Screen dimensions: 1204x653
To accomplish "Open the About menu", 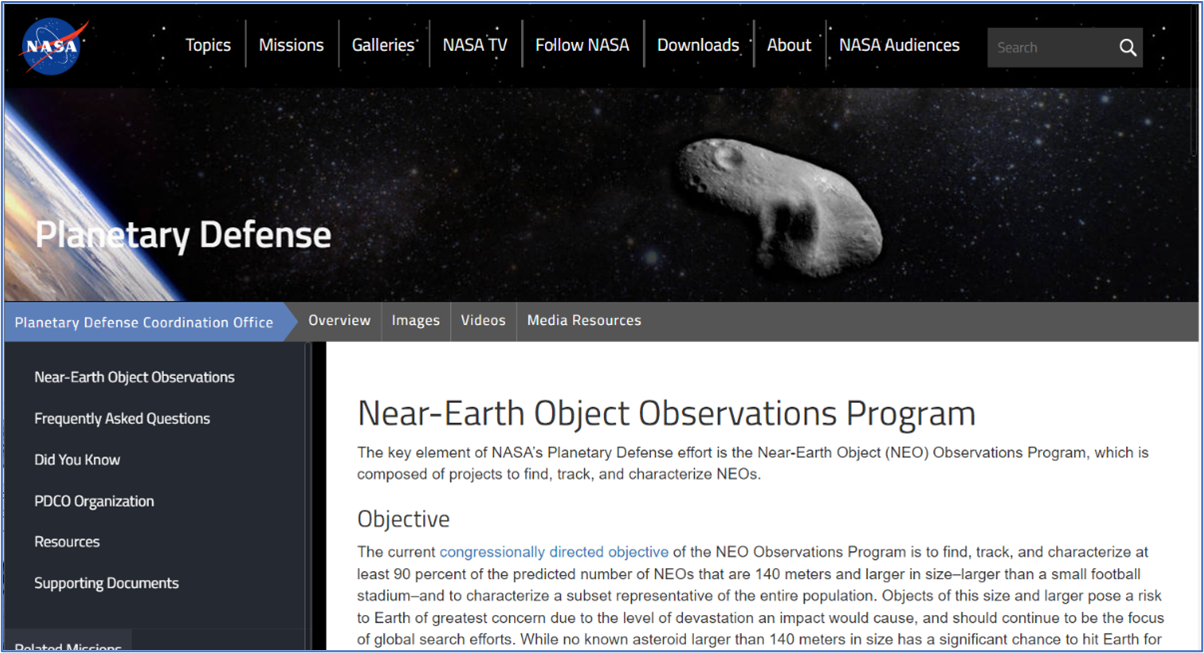I will pos(789,45).
